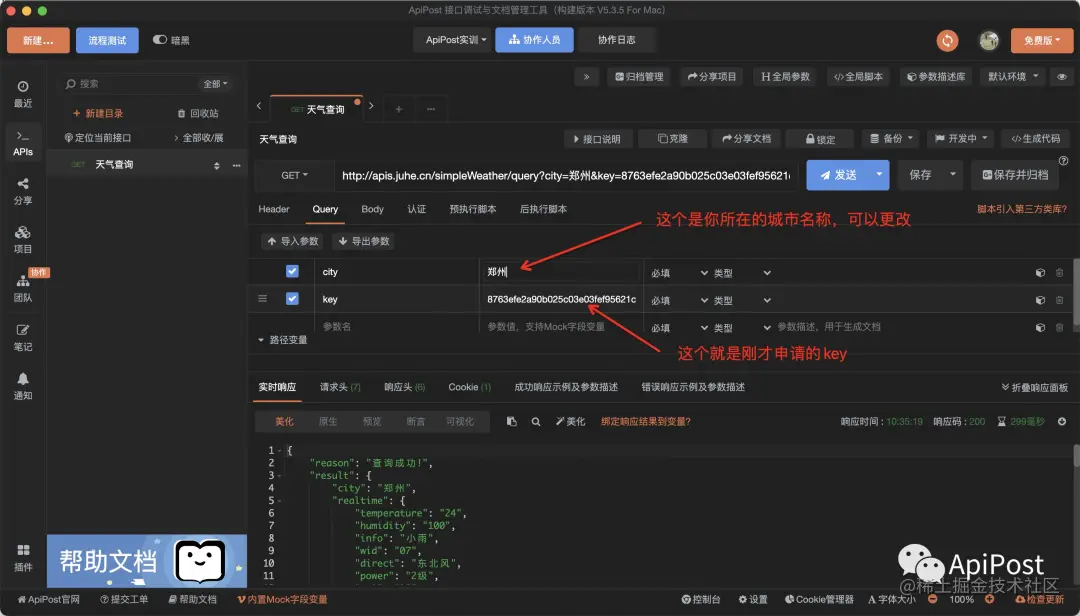The height and width of the screenshot is (616, 1080).
Task: Select the APIs sidebar icon
Action: (23, 143)
